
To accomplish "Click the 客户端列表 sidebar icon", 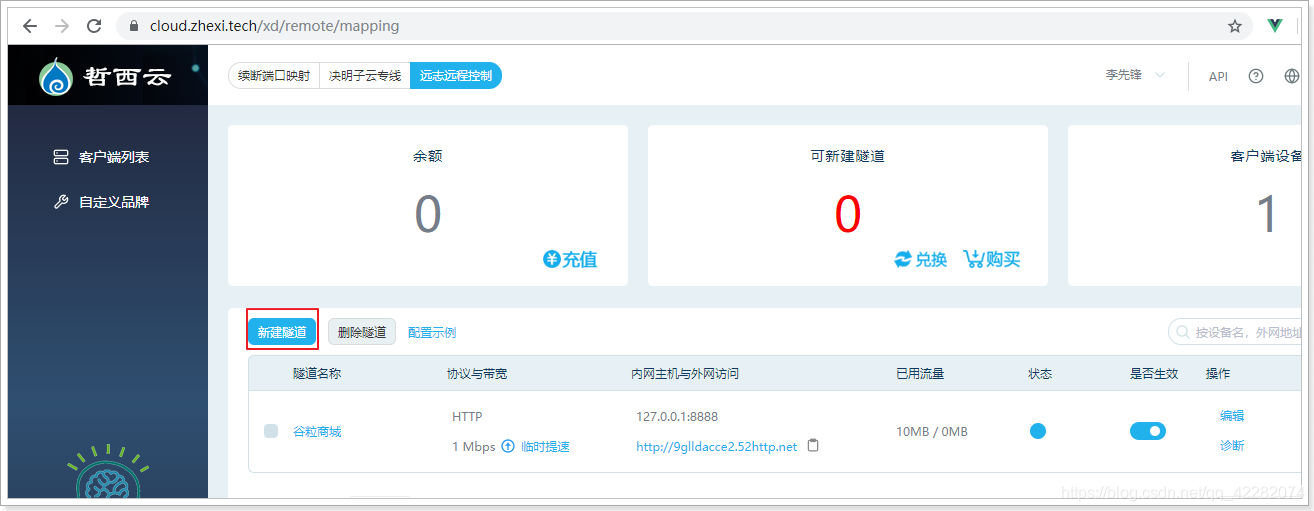I will (61, 157).
